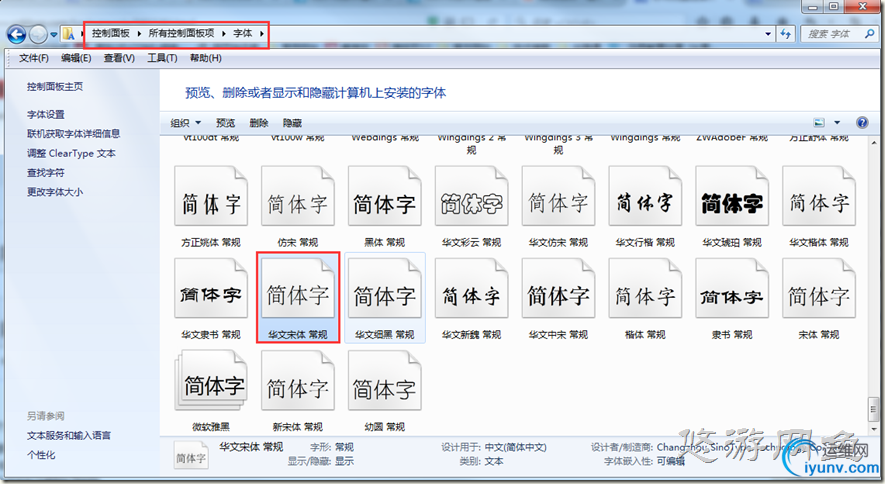Open the 组织 dropdown menu
Screen dimensions: 885x484
pos(186,122)
